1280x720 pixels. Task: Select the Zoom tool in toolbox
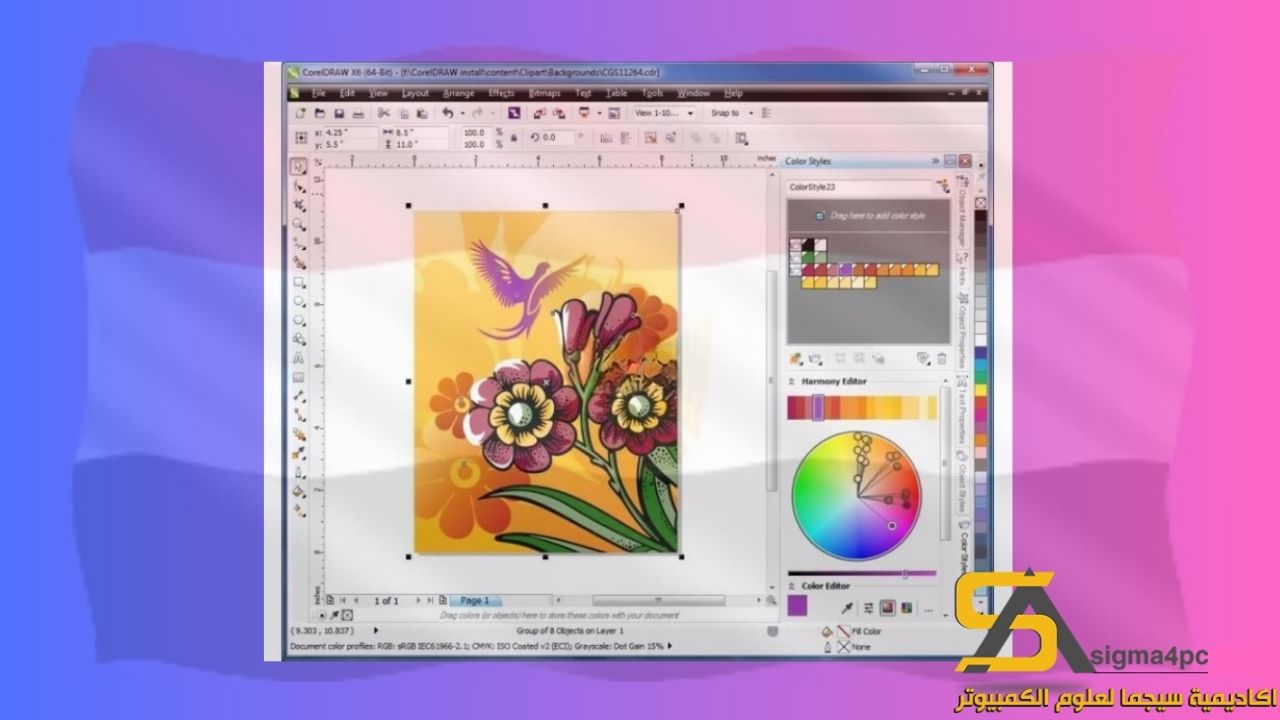coord(299,225)
